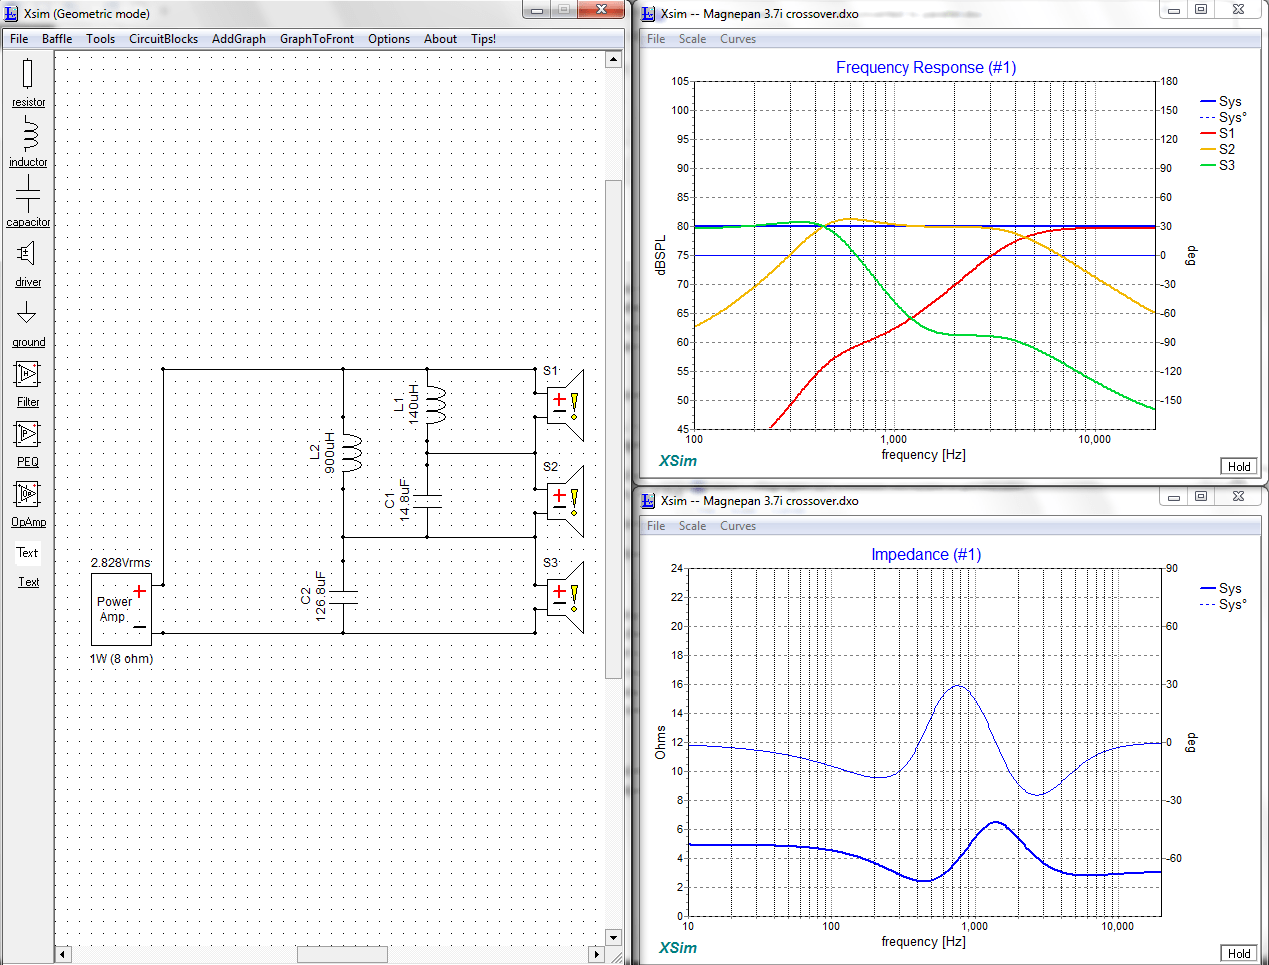Click the Xsim app icon in main title bar

12,13
